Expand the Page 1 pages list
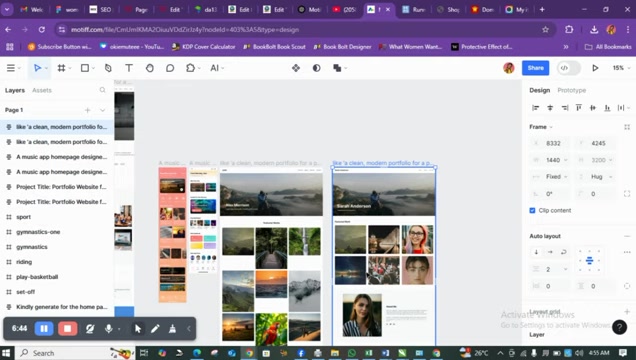Screen dimensions: 636x360 coord(103,110)
